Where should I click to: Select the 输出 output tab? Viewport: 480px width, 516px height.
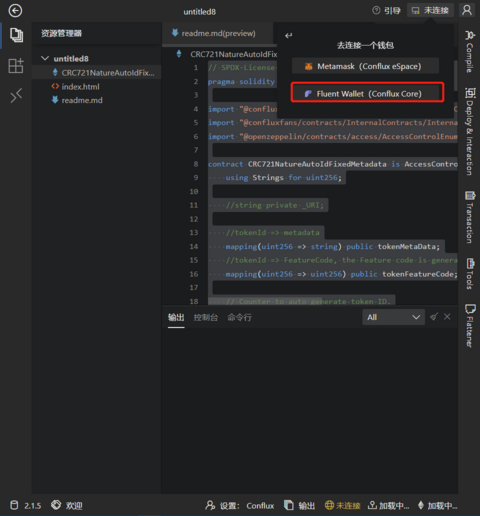tap(176, 317)
